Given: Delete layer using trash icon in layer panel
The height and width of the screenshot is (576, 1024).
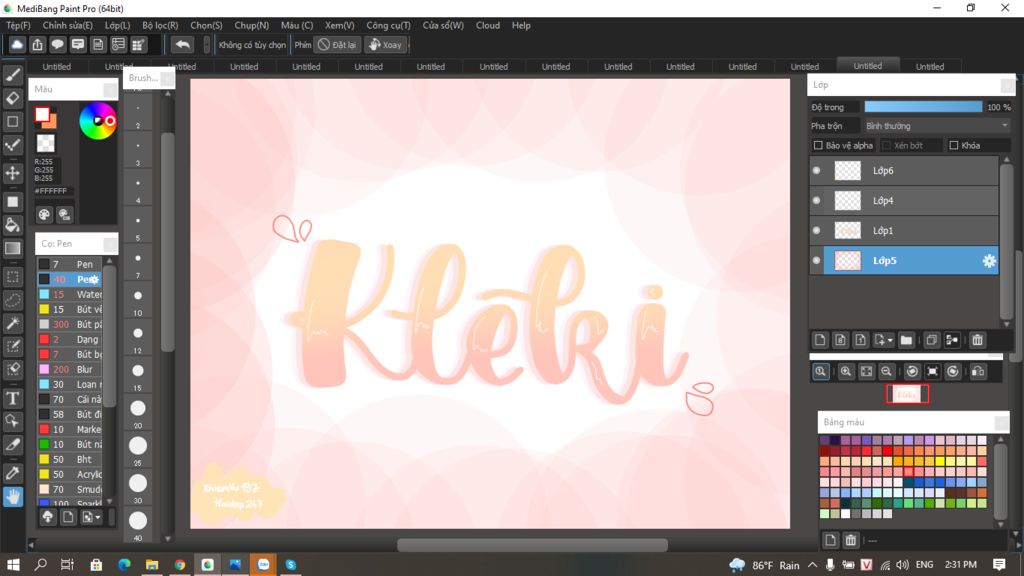Looking at the screenshot, I should tap(977, 340).
